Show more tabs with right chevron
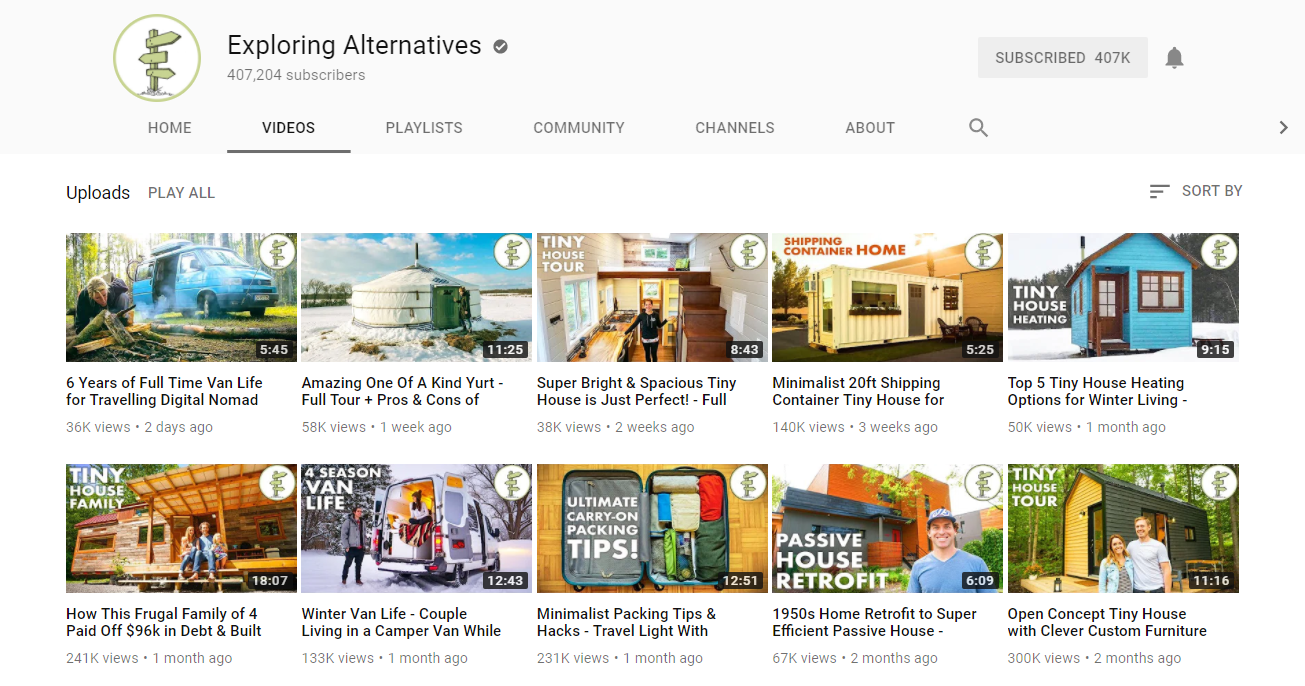This screenshot has height=686, width=1305. [1284, 127]
